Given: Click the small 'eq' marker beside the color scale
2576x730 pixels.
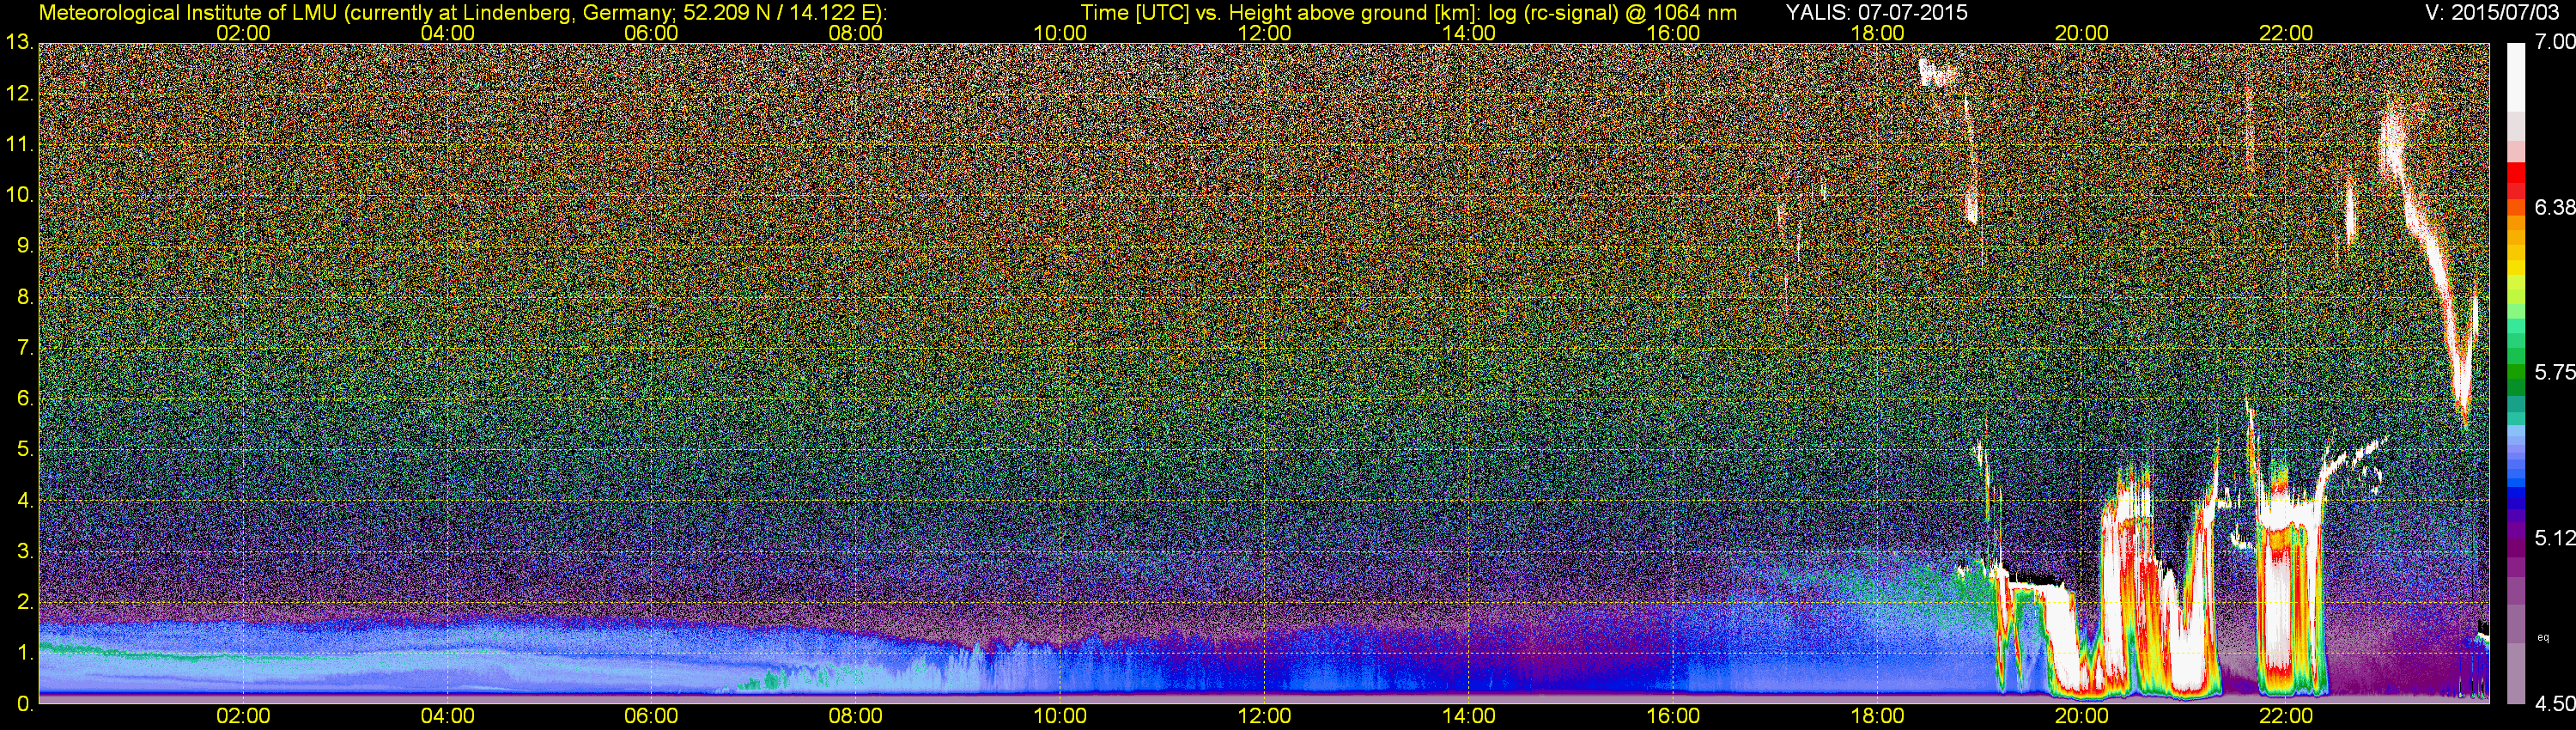Looking at the screenshot, I should click(2543, 636).
